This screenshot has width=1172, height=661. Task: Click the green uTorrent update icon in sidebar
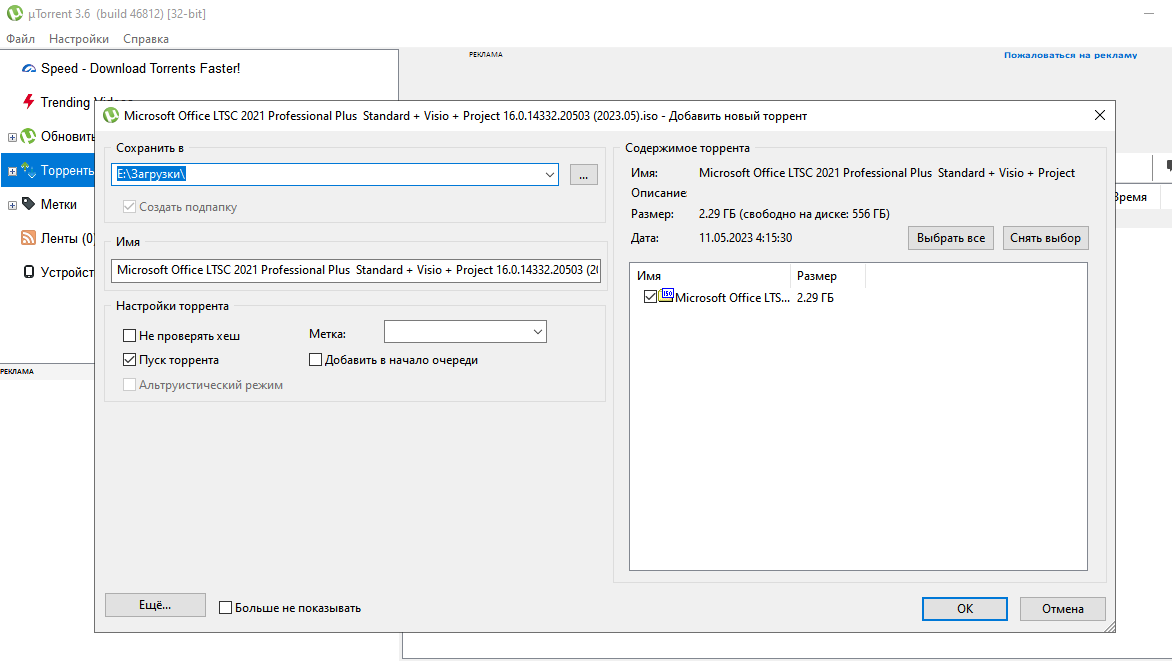(x=28, y=136)
